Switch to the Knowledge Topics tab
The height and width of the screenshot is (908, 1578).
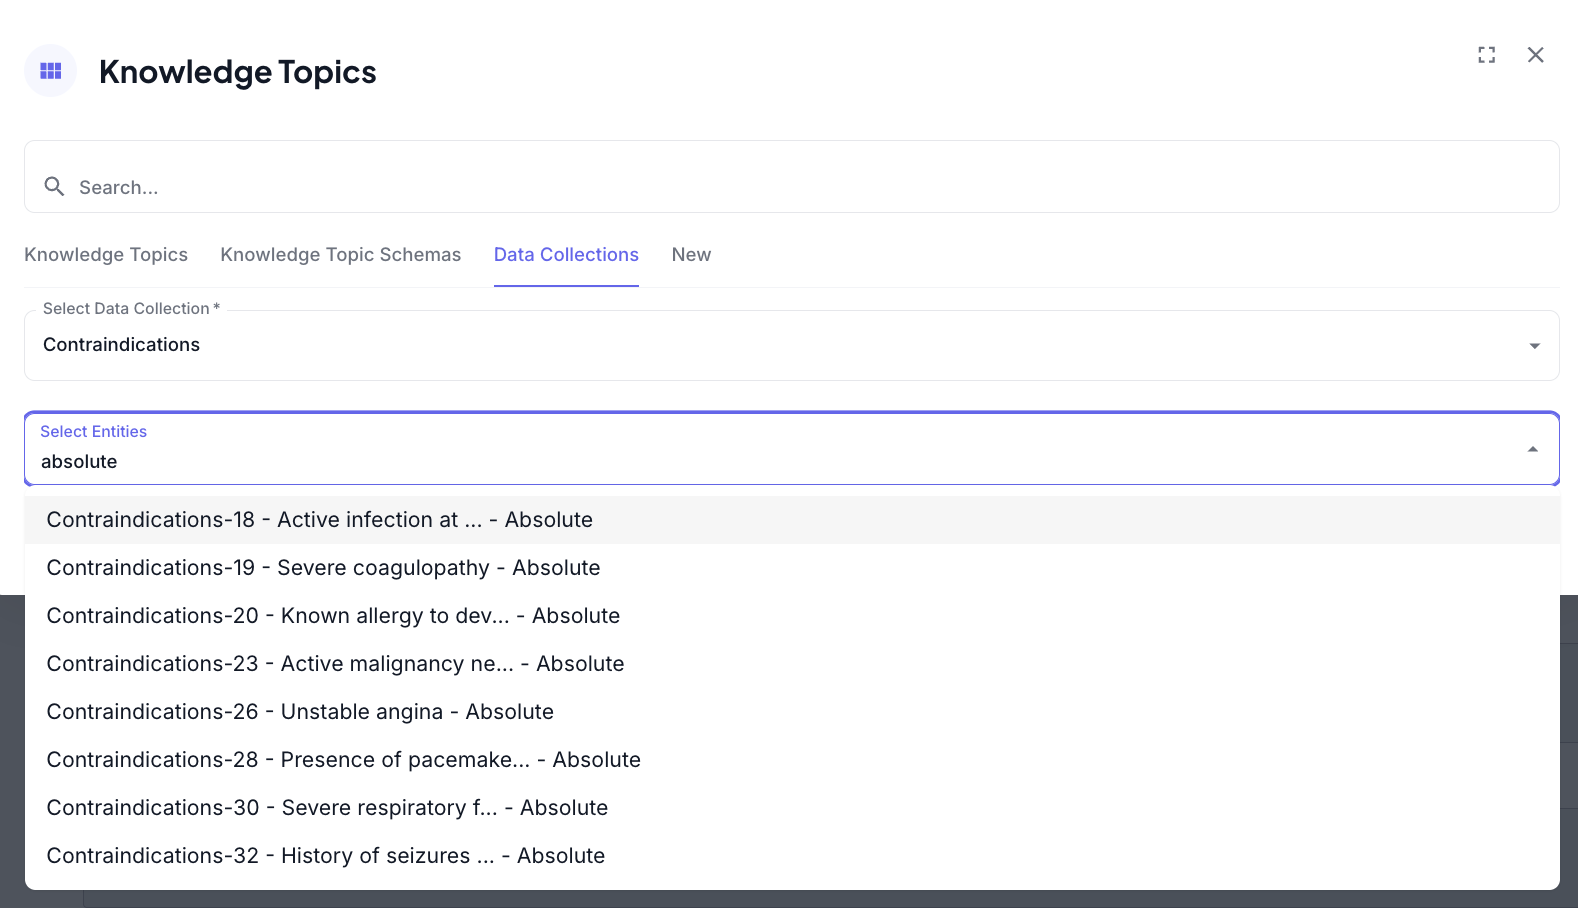(x=106, y=255)
